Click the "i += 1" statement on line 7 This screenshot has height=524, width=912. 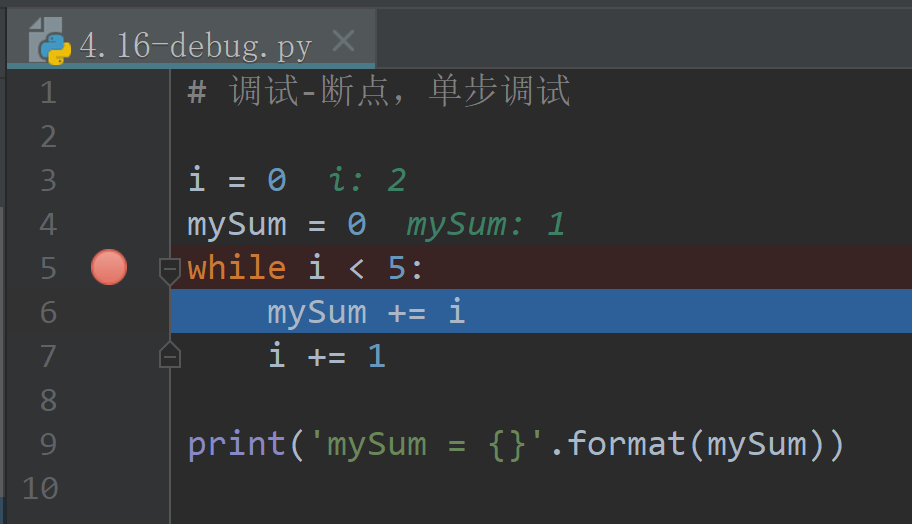tap(326, 356)
